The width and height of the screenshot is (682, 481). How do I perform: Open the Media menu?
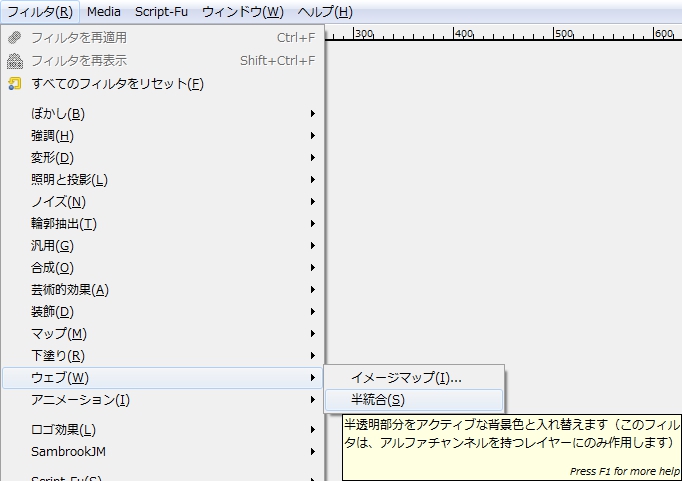(x=104, y=12)
